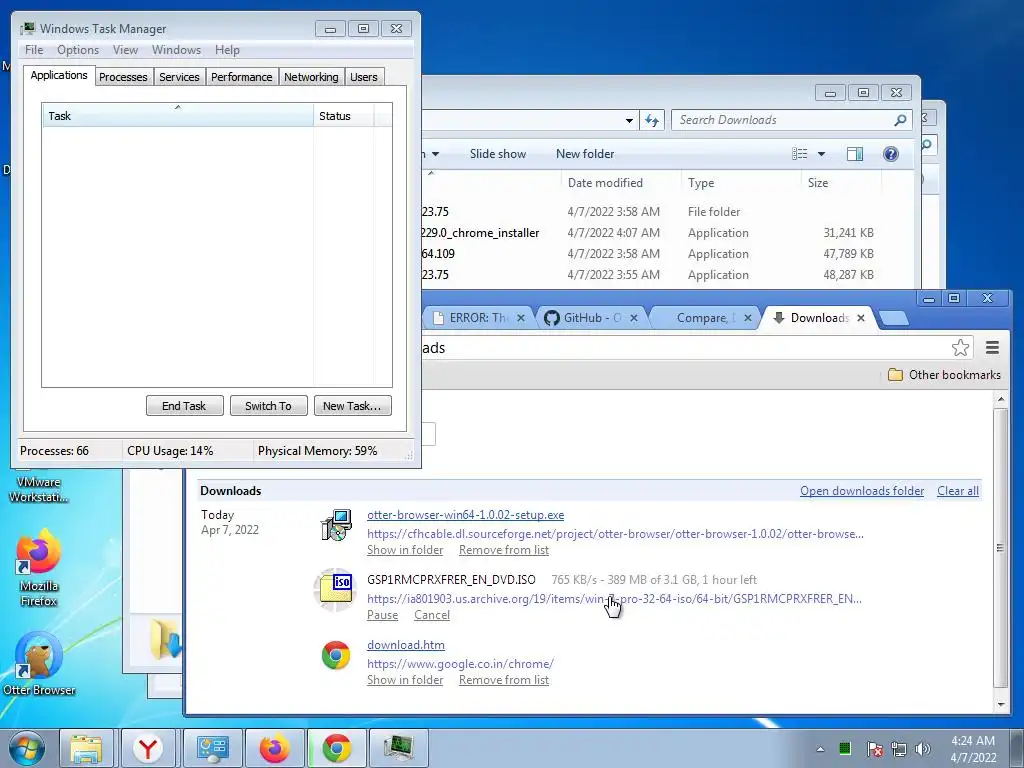1024x768 pixels.
Task: Click the green CPU meter tray icon
Action: 845,748
